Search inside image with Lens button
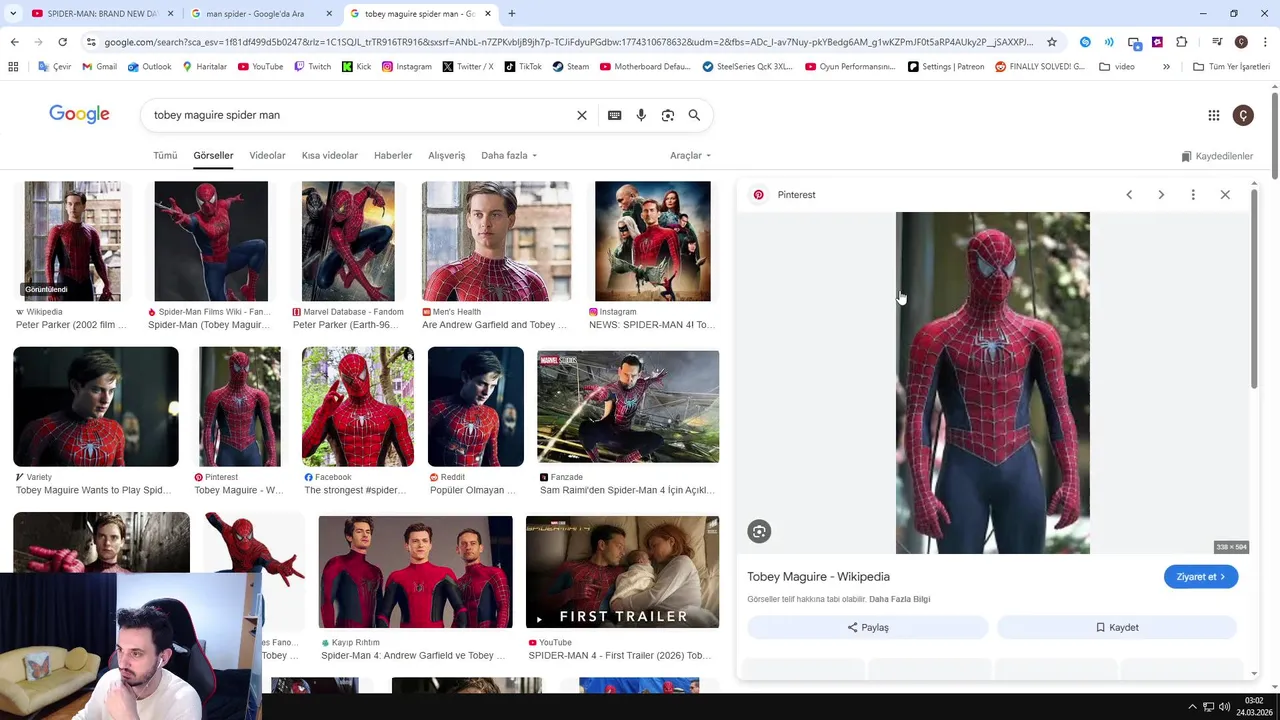This screenshot has width=1280, height=720. [x=759, y=532]
